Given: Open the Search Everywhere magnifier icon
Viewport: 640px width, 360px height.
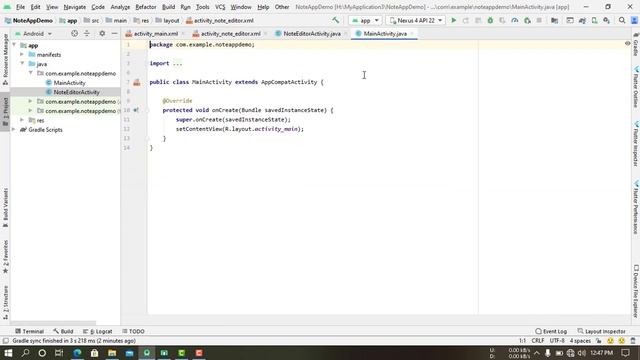Looking at the screenshot, I should coord(622,20).
